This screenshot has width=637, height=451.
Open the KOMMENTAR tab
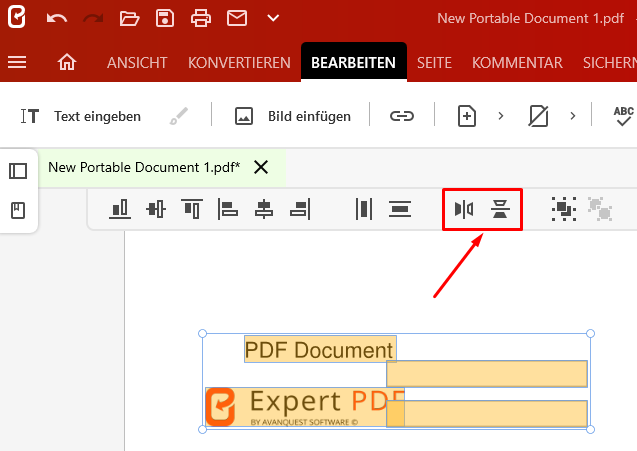click(x=517, y=63)
